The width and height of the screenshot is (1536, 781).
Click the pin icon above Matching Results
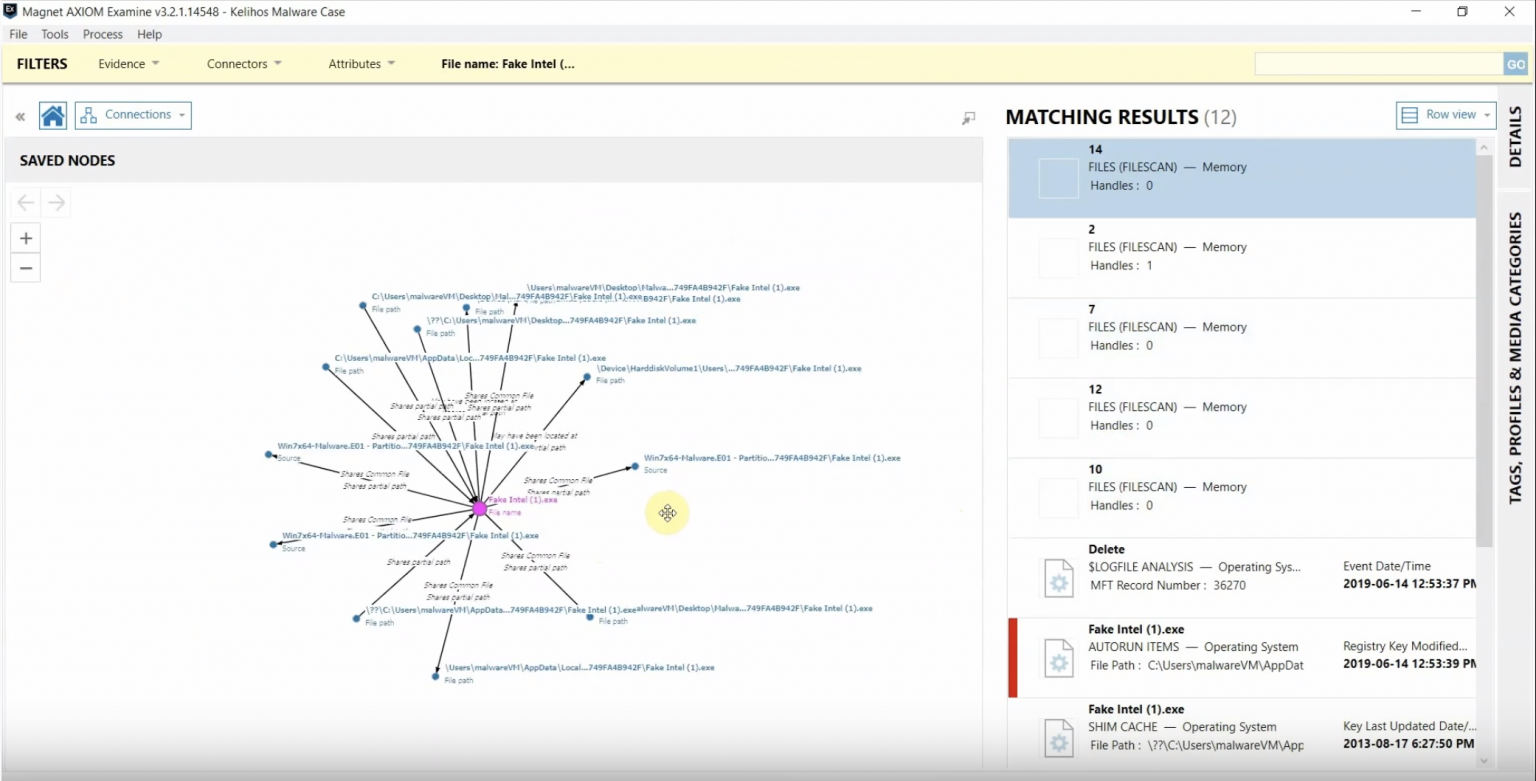(967, 118)
